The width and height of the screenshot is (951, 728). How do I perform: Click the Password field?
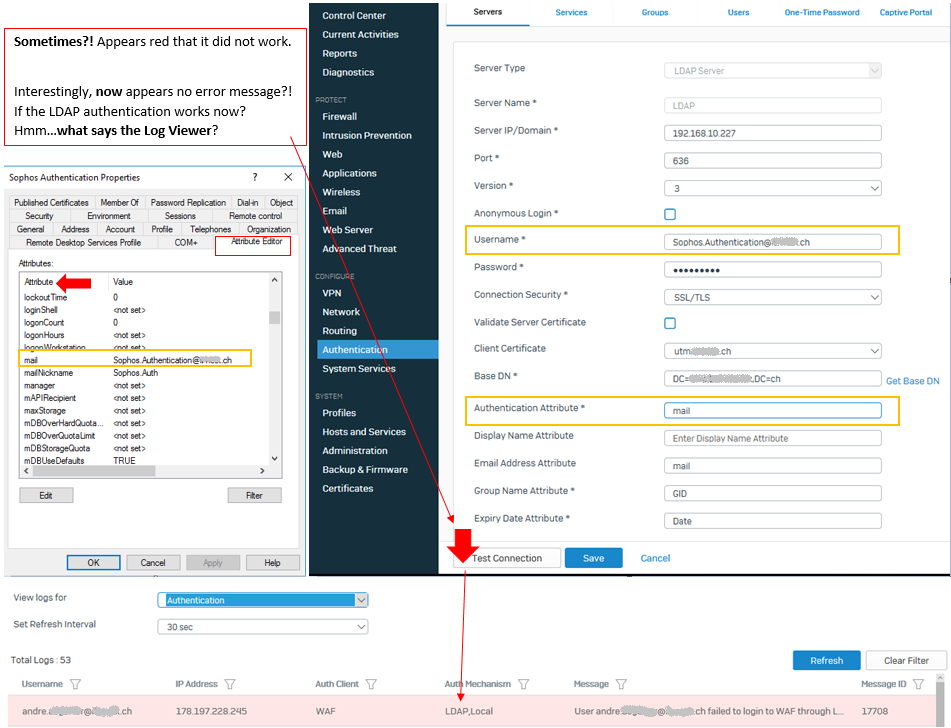tap(772, 270)
